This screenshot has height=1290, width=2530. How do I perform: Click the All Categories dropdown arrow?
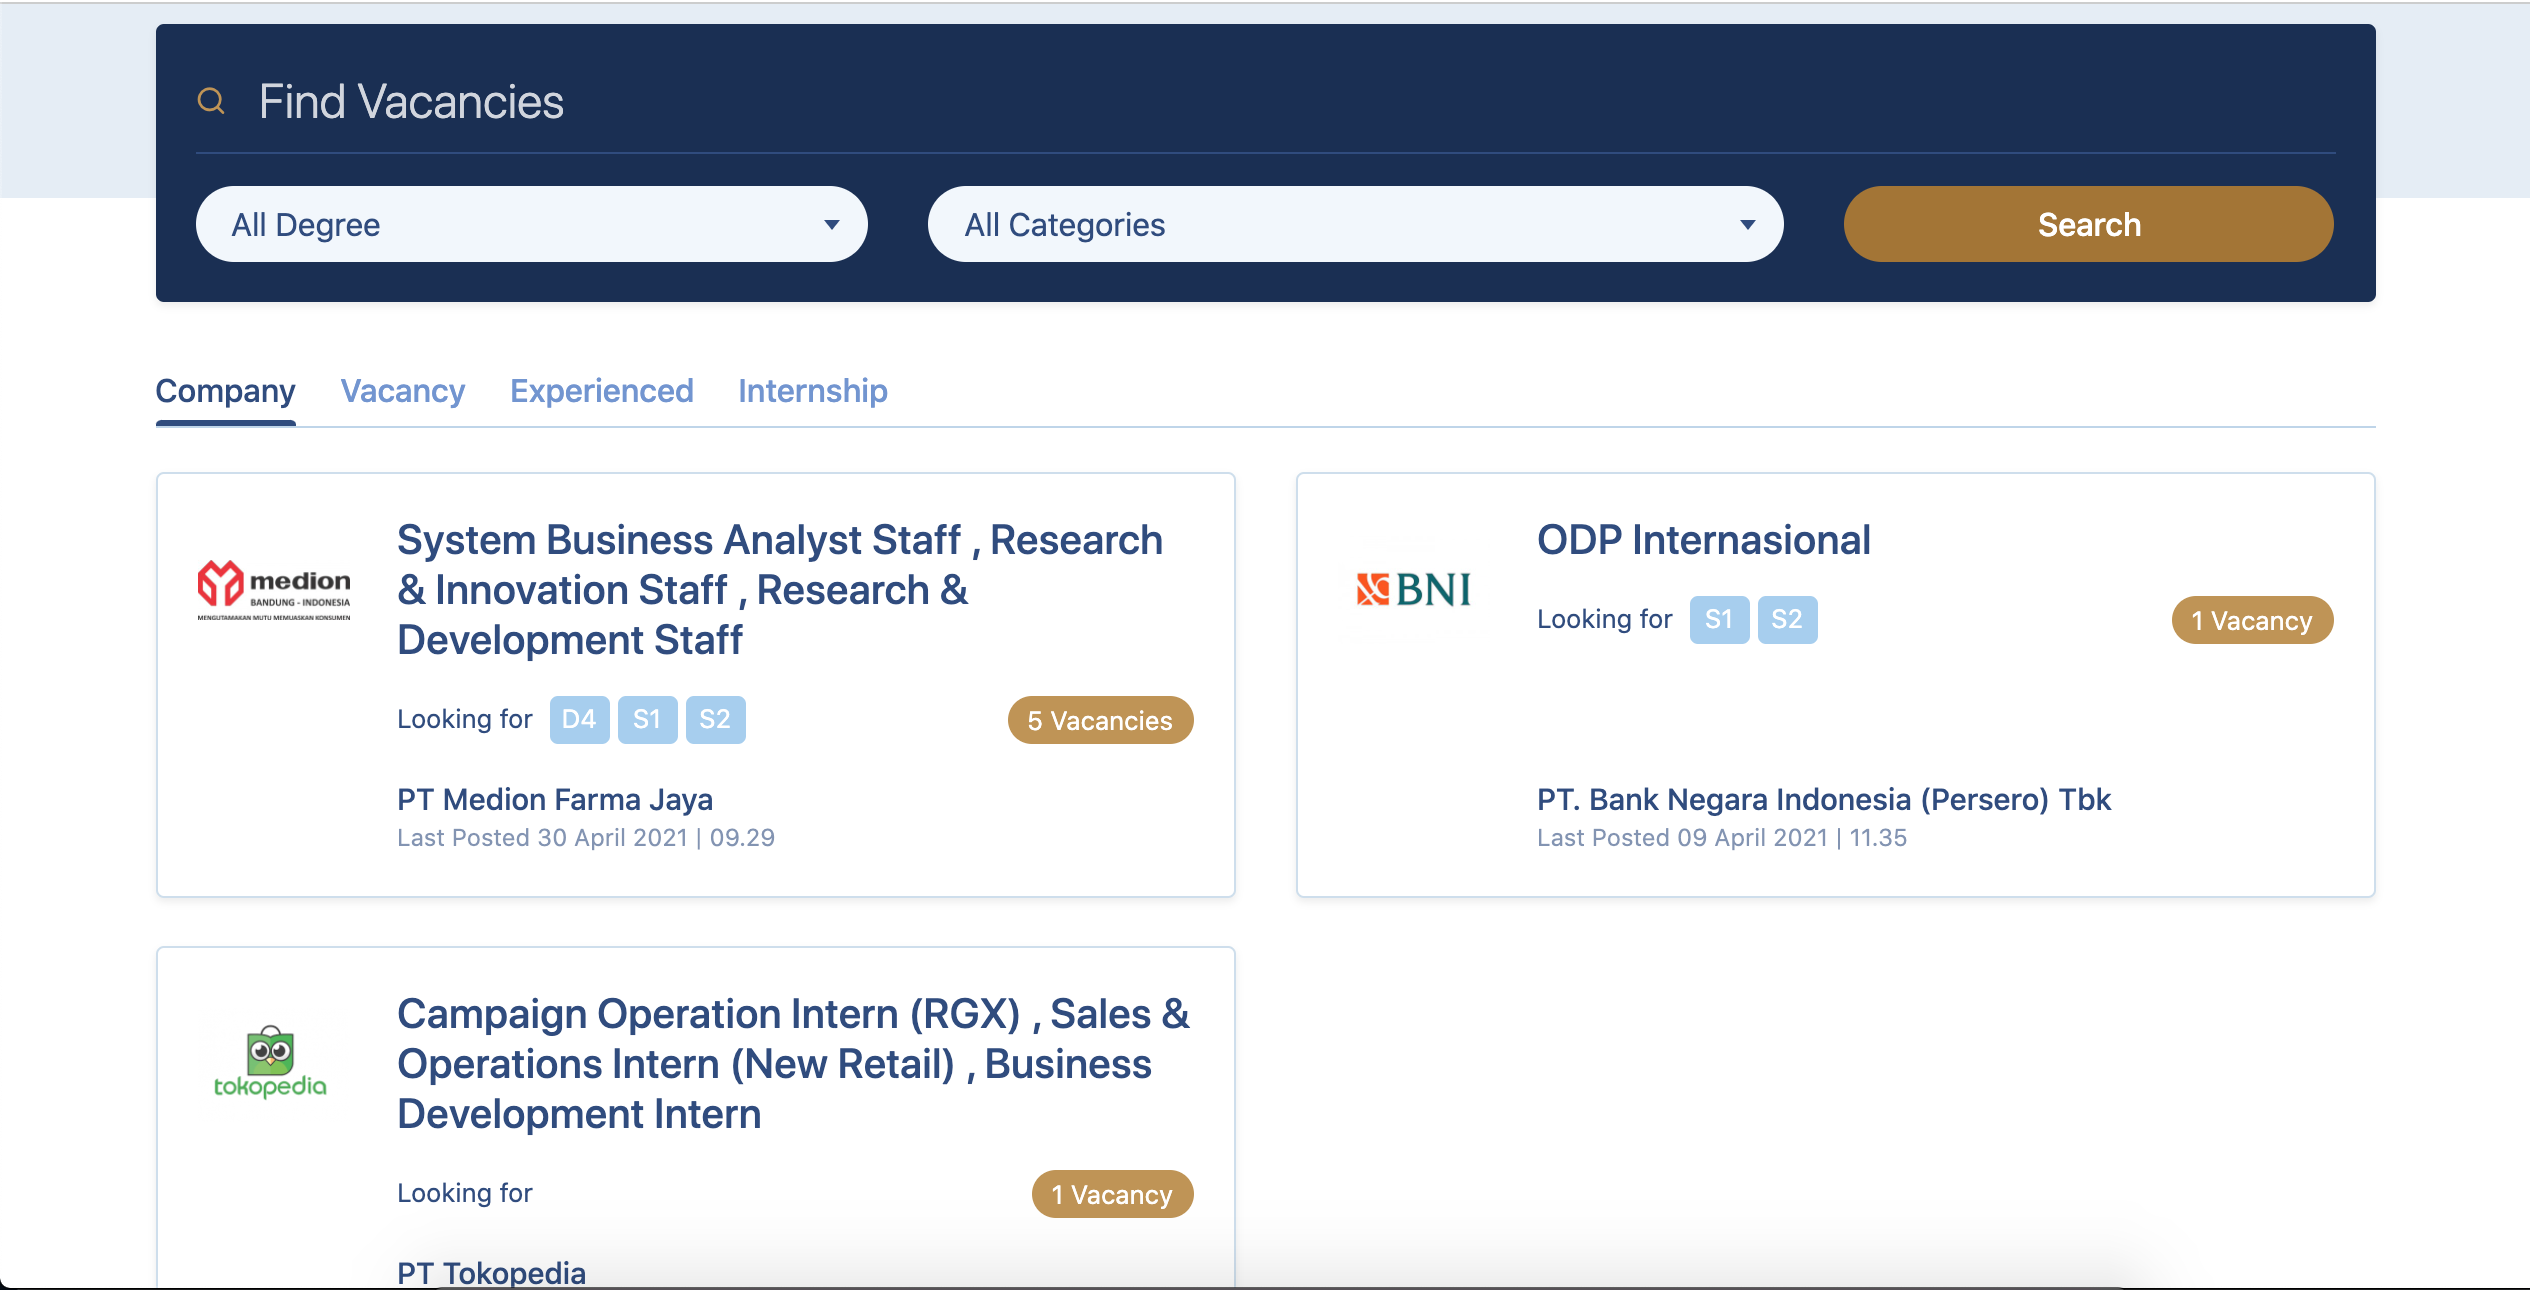(1747, 225)
